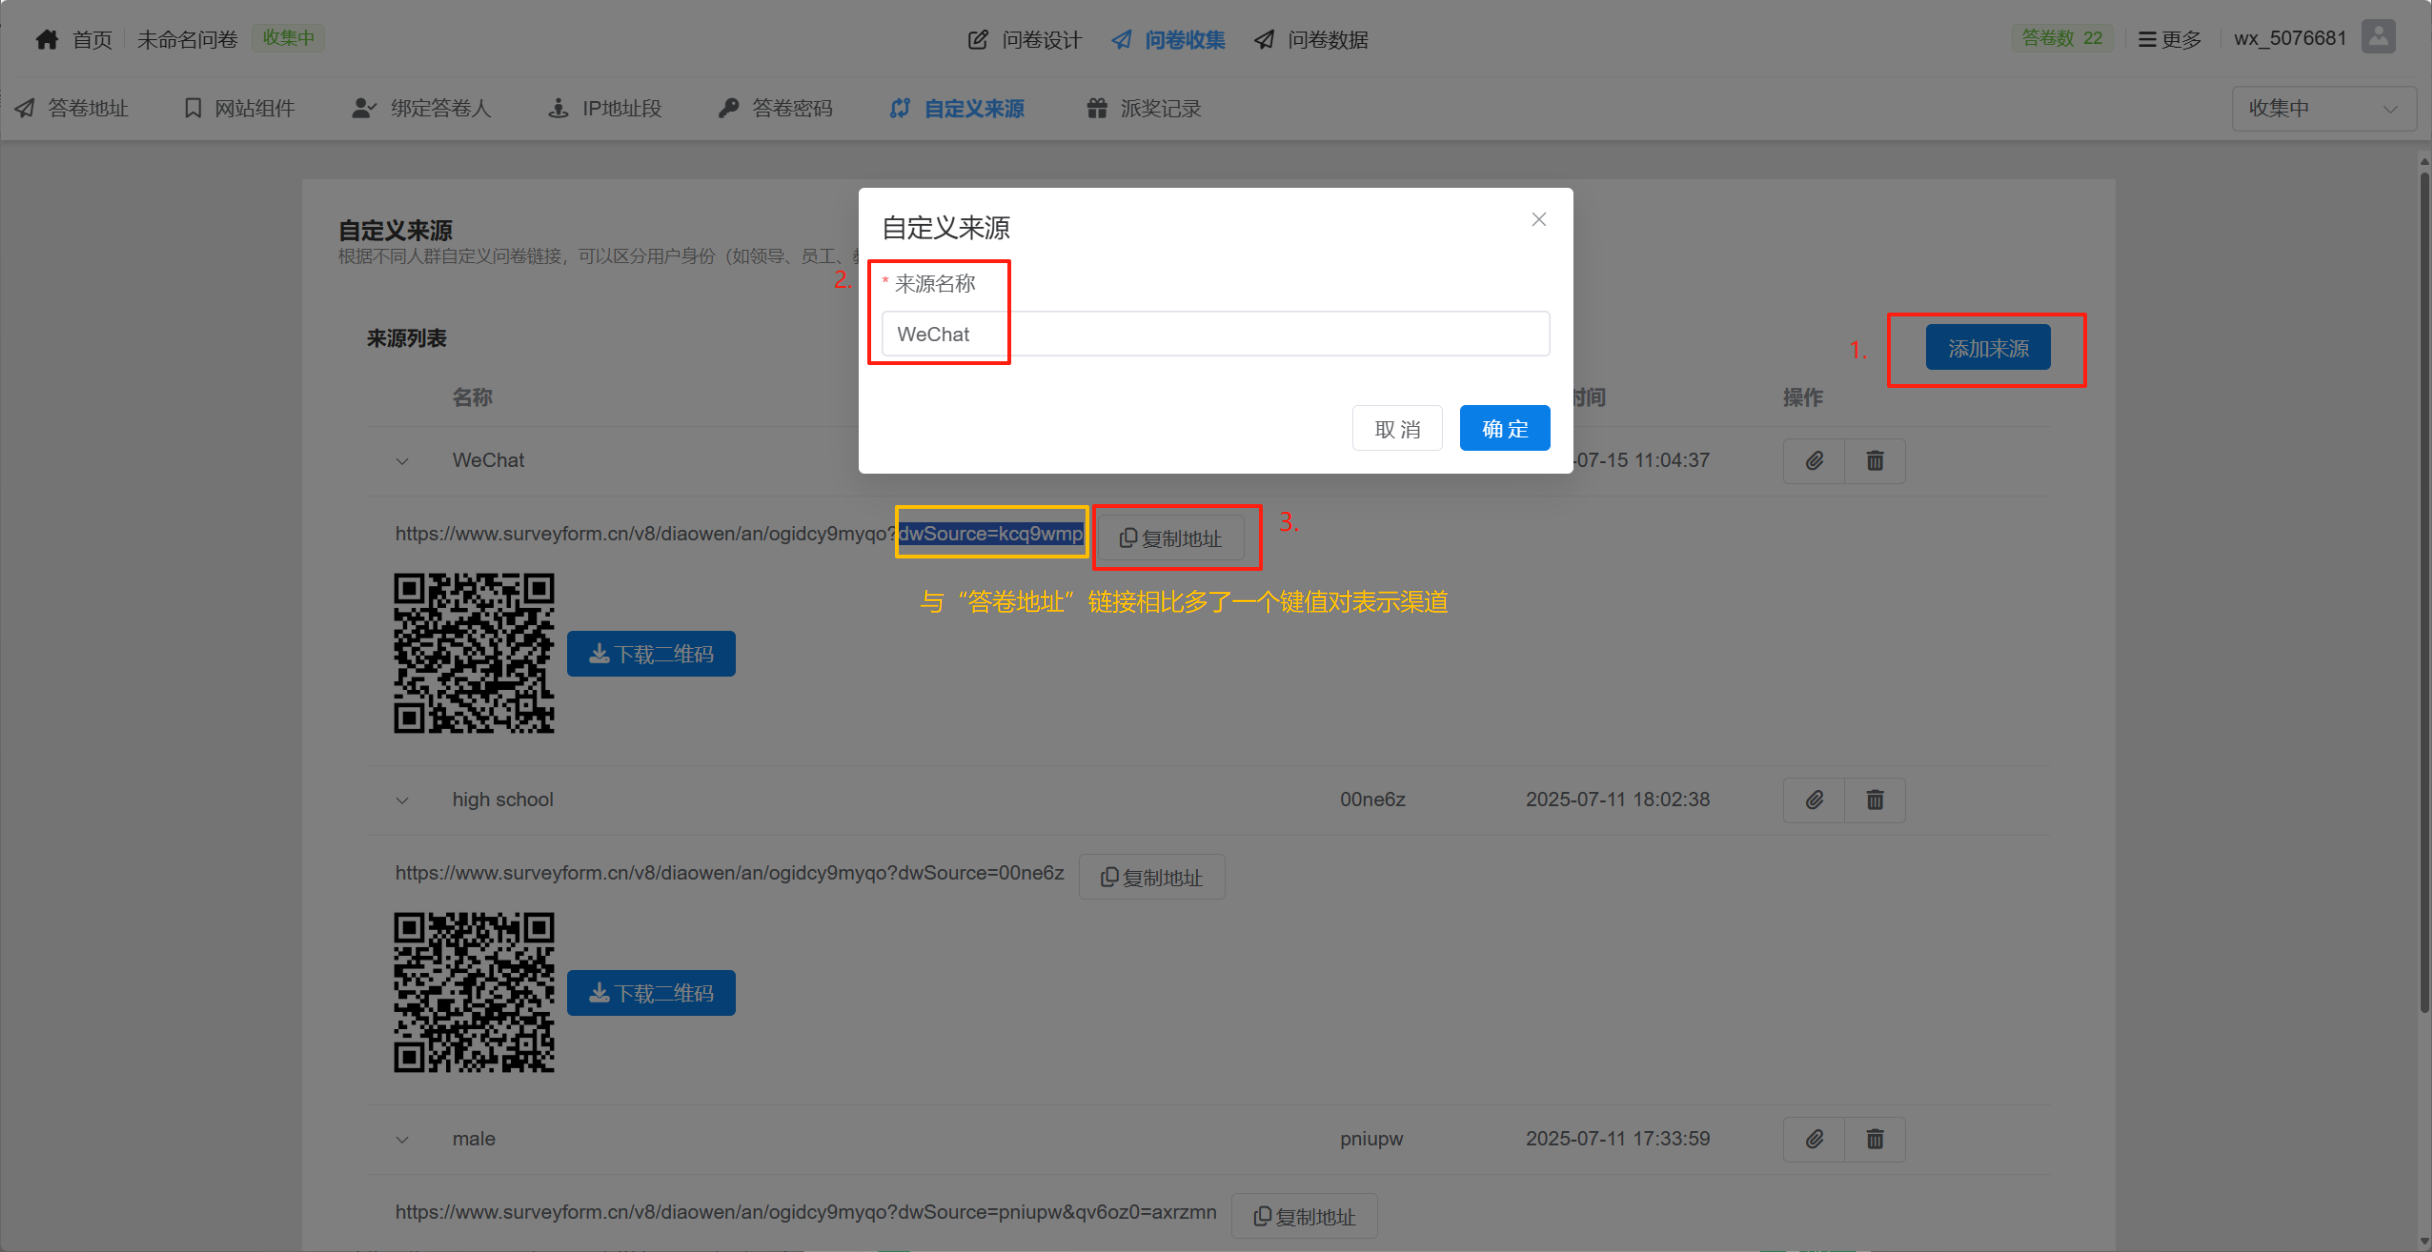Click the 来源名称 input field

pyautogui.click(x=1215, y=334)
